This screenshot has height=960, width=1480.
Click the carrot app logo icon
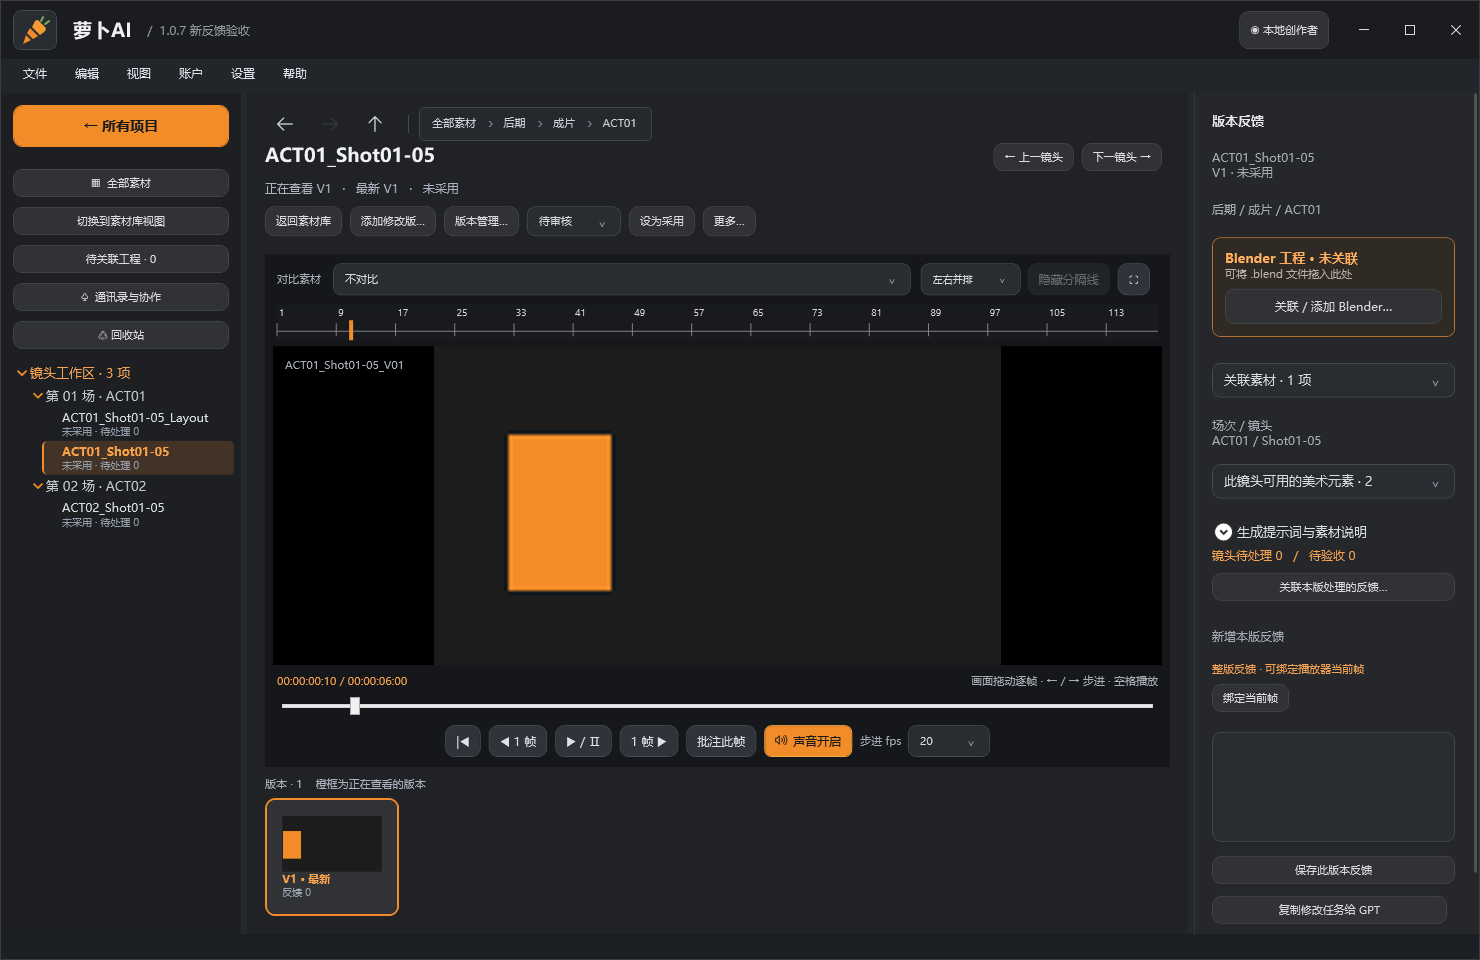[x=35, y=30]
